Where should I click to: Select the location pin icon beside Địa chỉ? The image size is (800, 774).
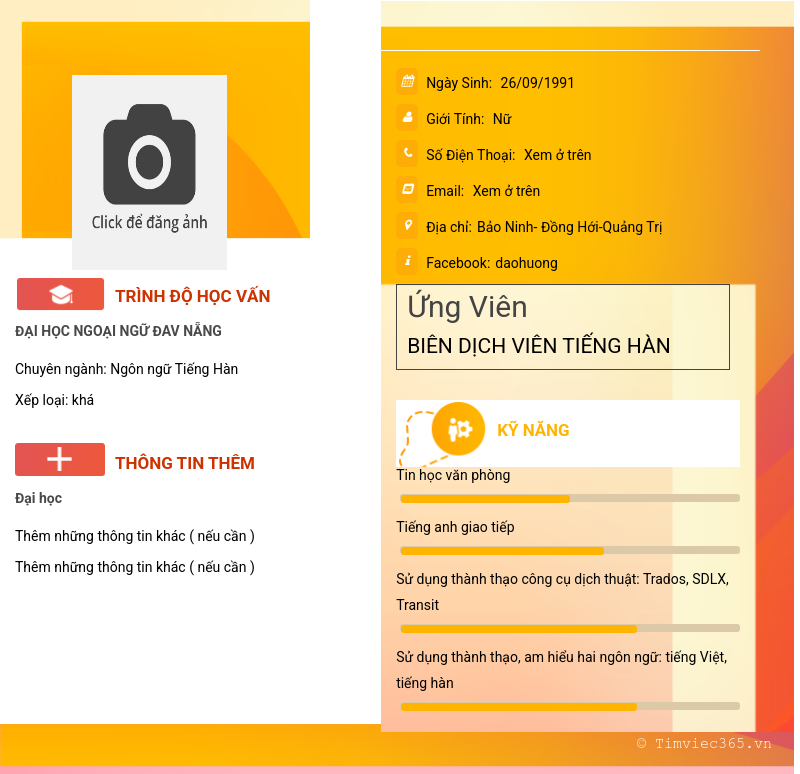click(406, 226)
